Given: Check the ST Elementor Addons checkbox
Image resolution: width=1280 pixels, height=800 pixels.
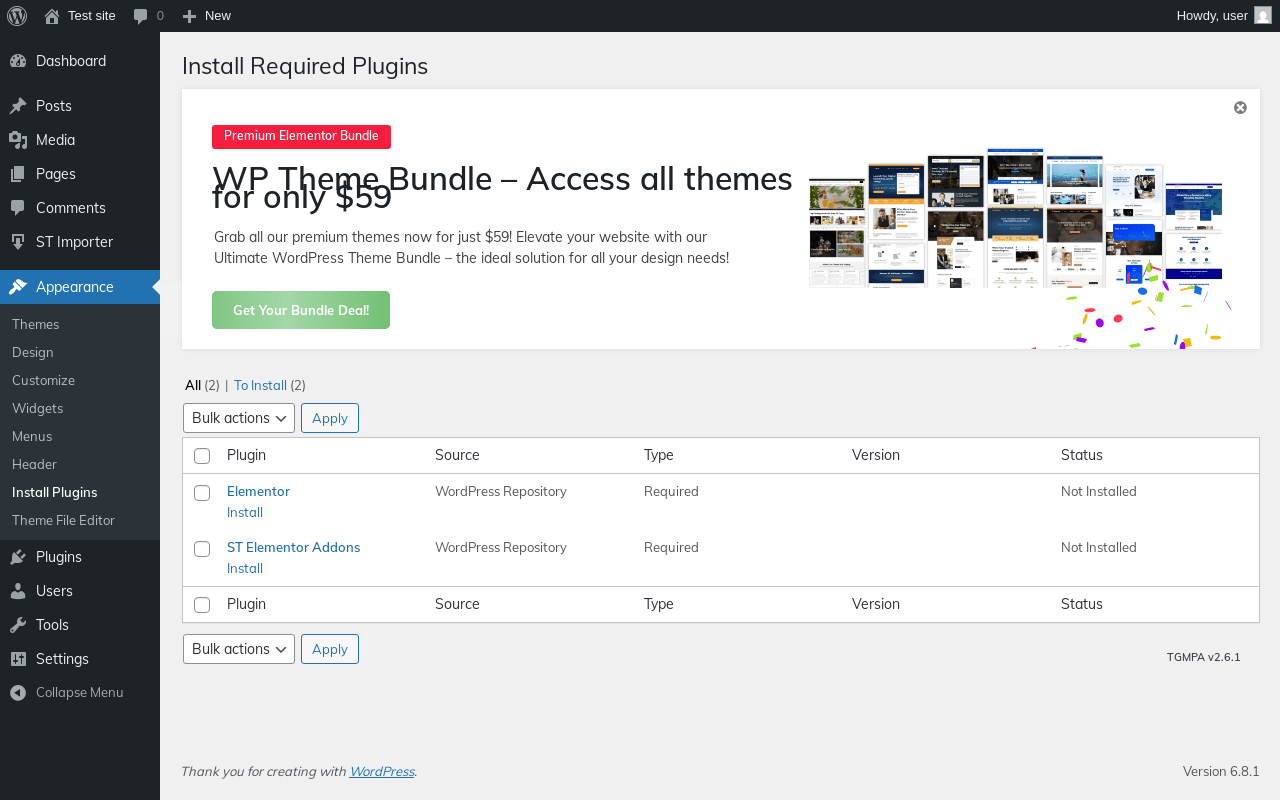Looking at the screenshot, I should click(202, 549).
